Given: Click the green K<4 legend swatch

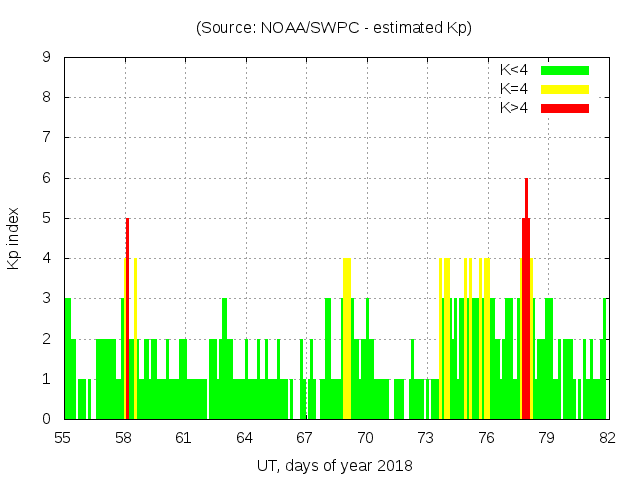Looking at the screenshot, I should (x=565, y=70).
